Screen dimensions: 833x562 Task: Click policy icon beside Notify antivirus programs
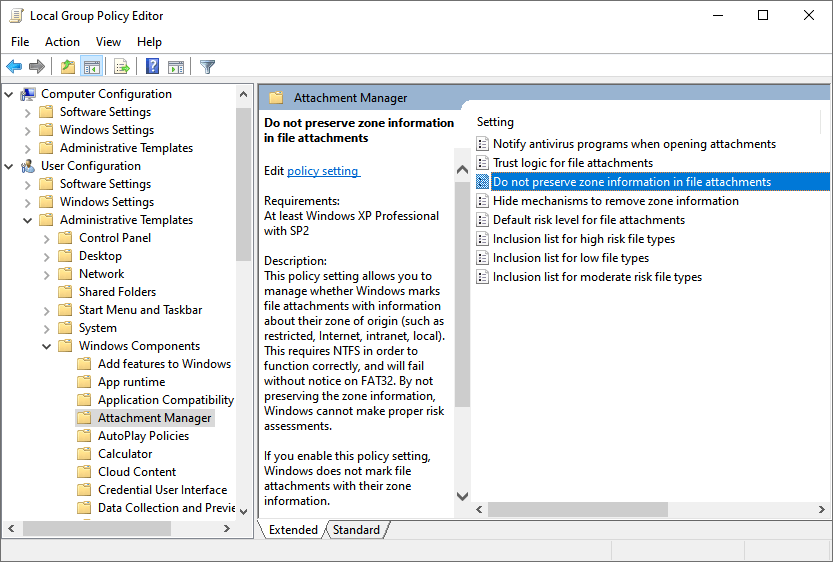tap(482, 144)
